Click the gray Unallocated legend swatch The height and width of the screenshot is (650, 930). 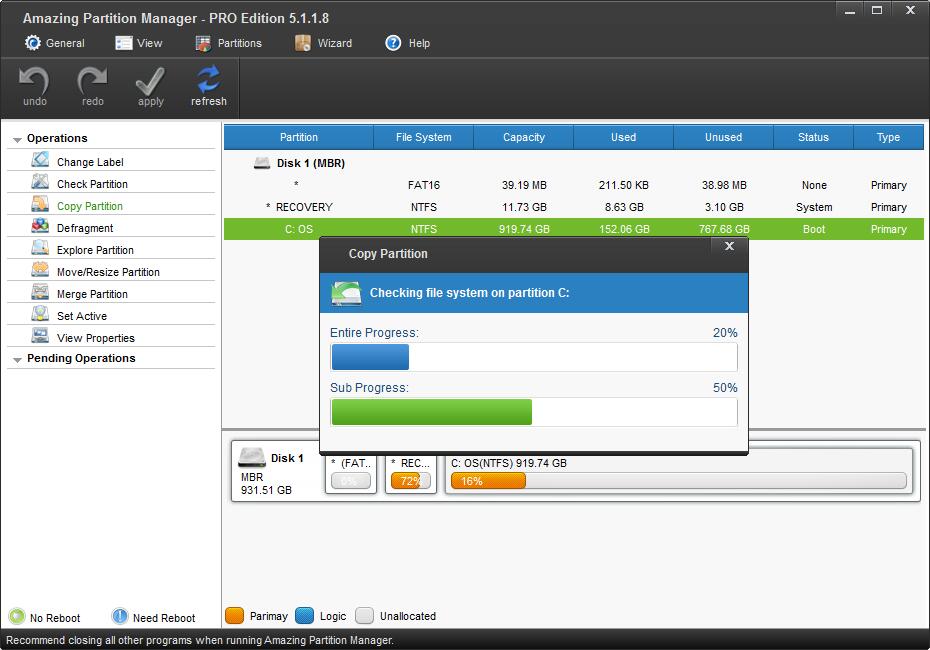click(364, 616)
